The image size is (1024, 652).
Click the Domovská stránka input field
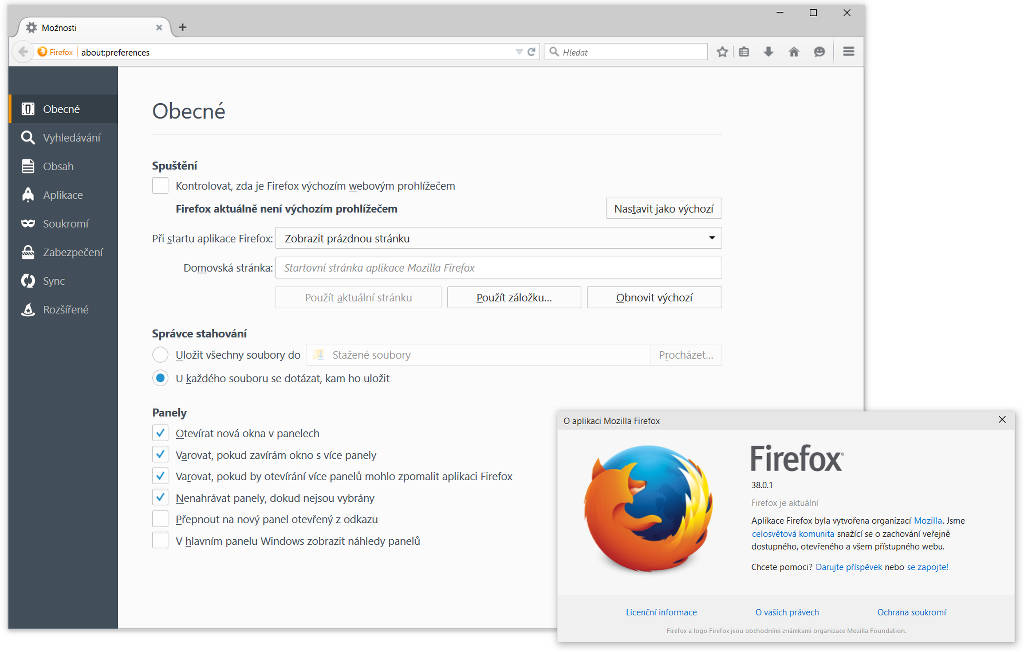(x=498, y=268)
